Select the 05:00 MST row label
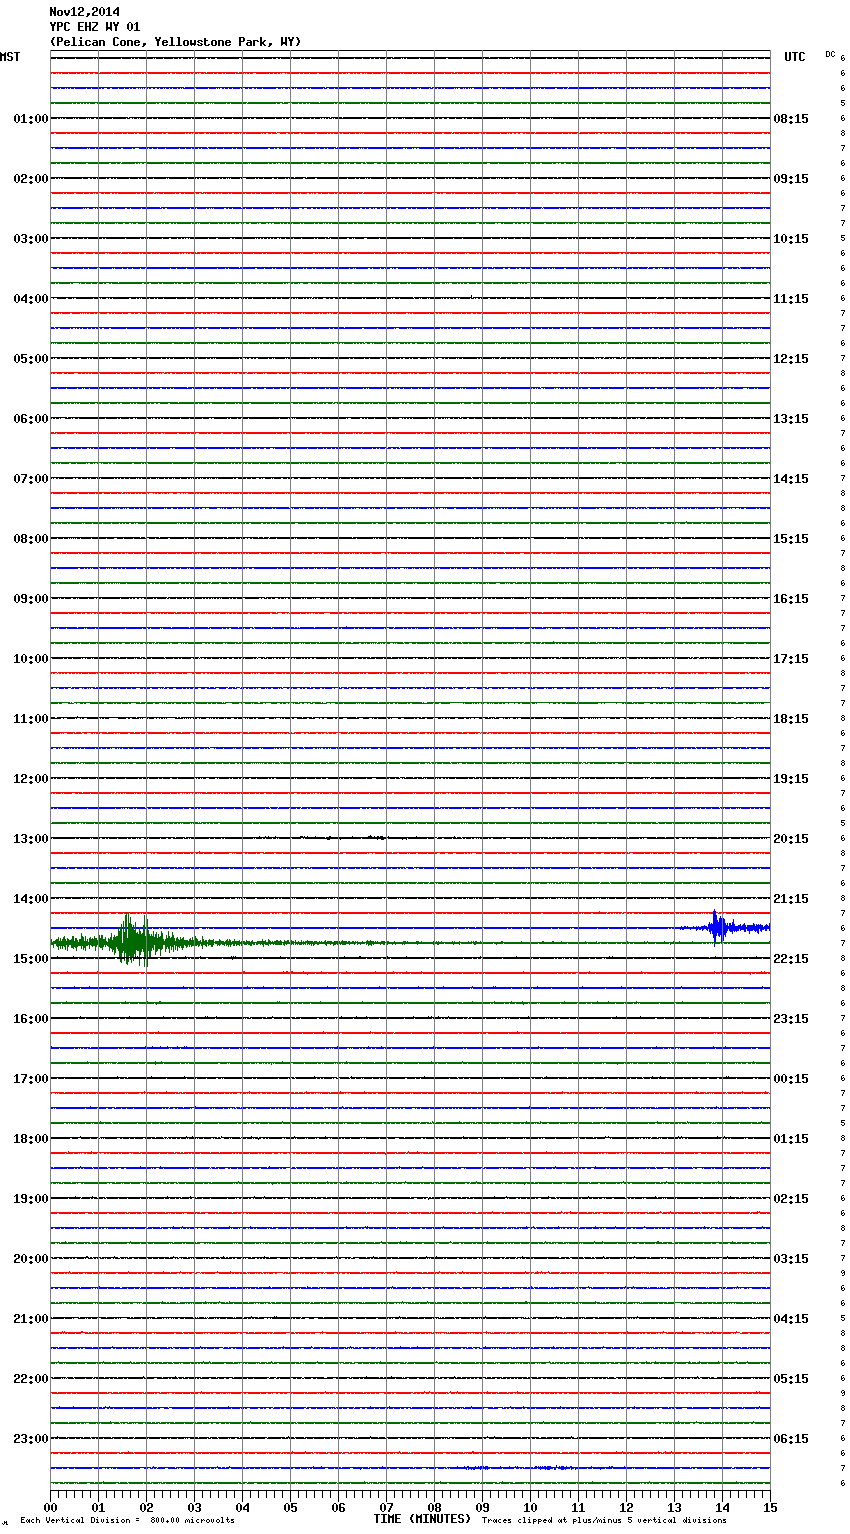Image resolution: width=850 pixels, height=1534 pixels. (x=31, y=359)
